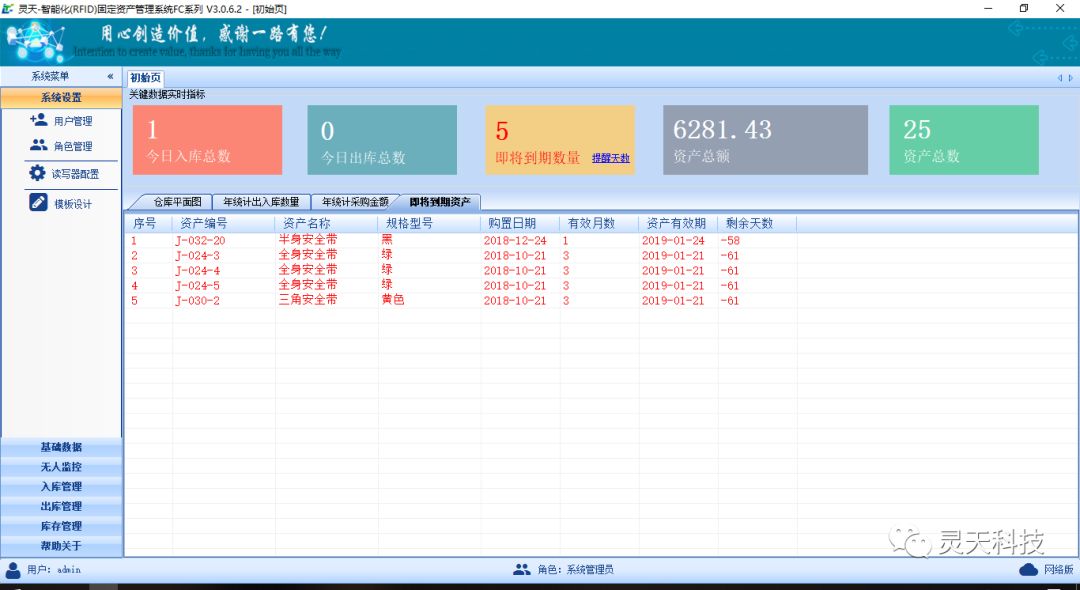This screenshot has width=1080, height=590.
Task: Expand the 系统设置 menu group
Action: (x=62, y=97)
